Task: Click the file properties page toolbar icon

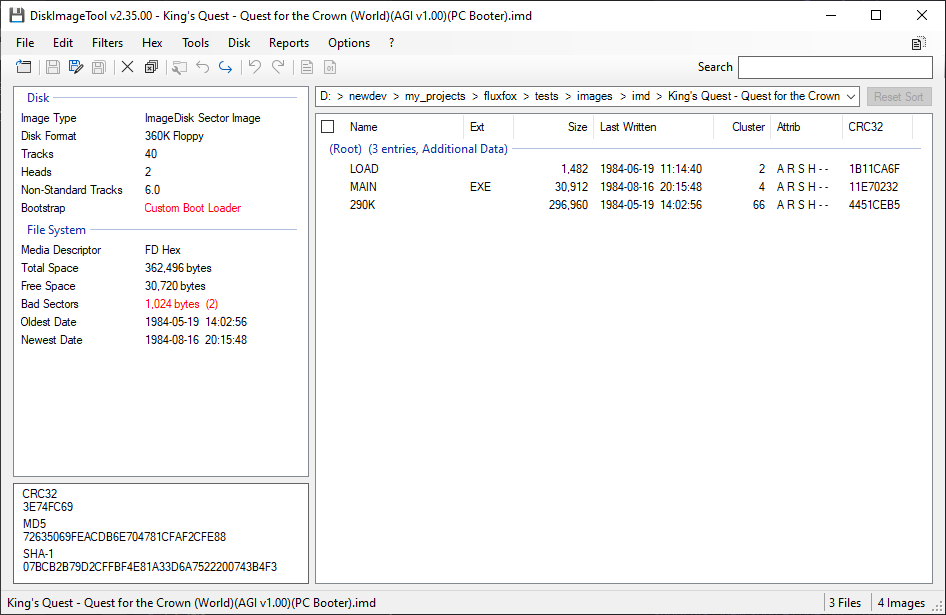Action: tap(307, 67)
